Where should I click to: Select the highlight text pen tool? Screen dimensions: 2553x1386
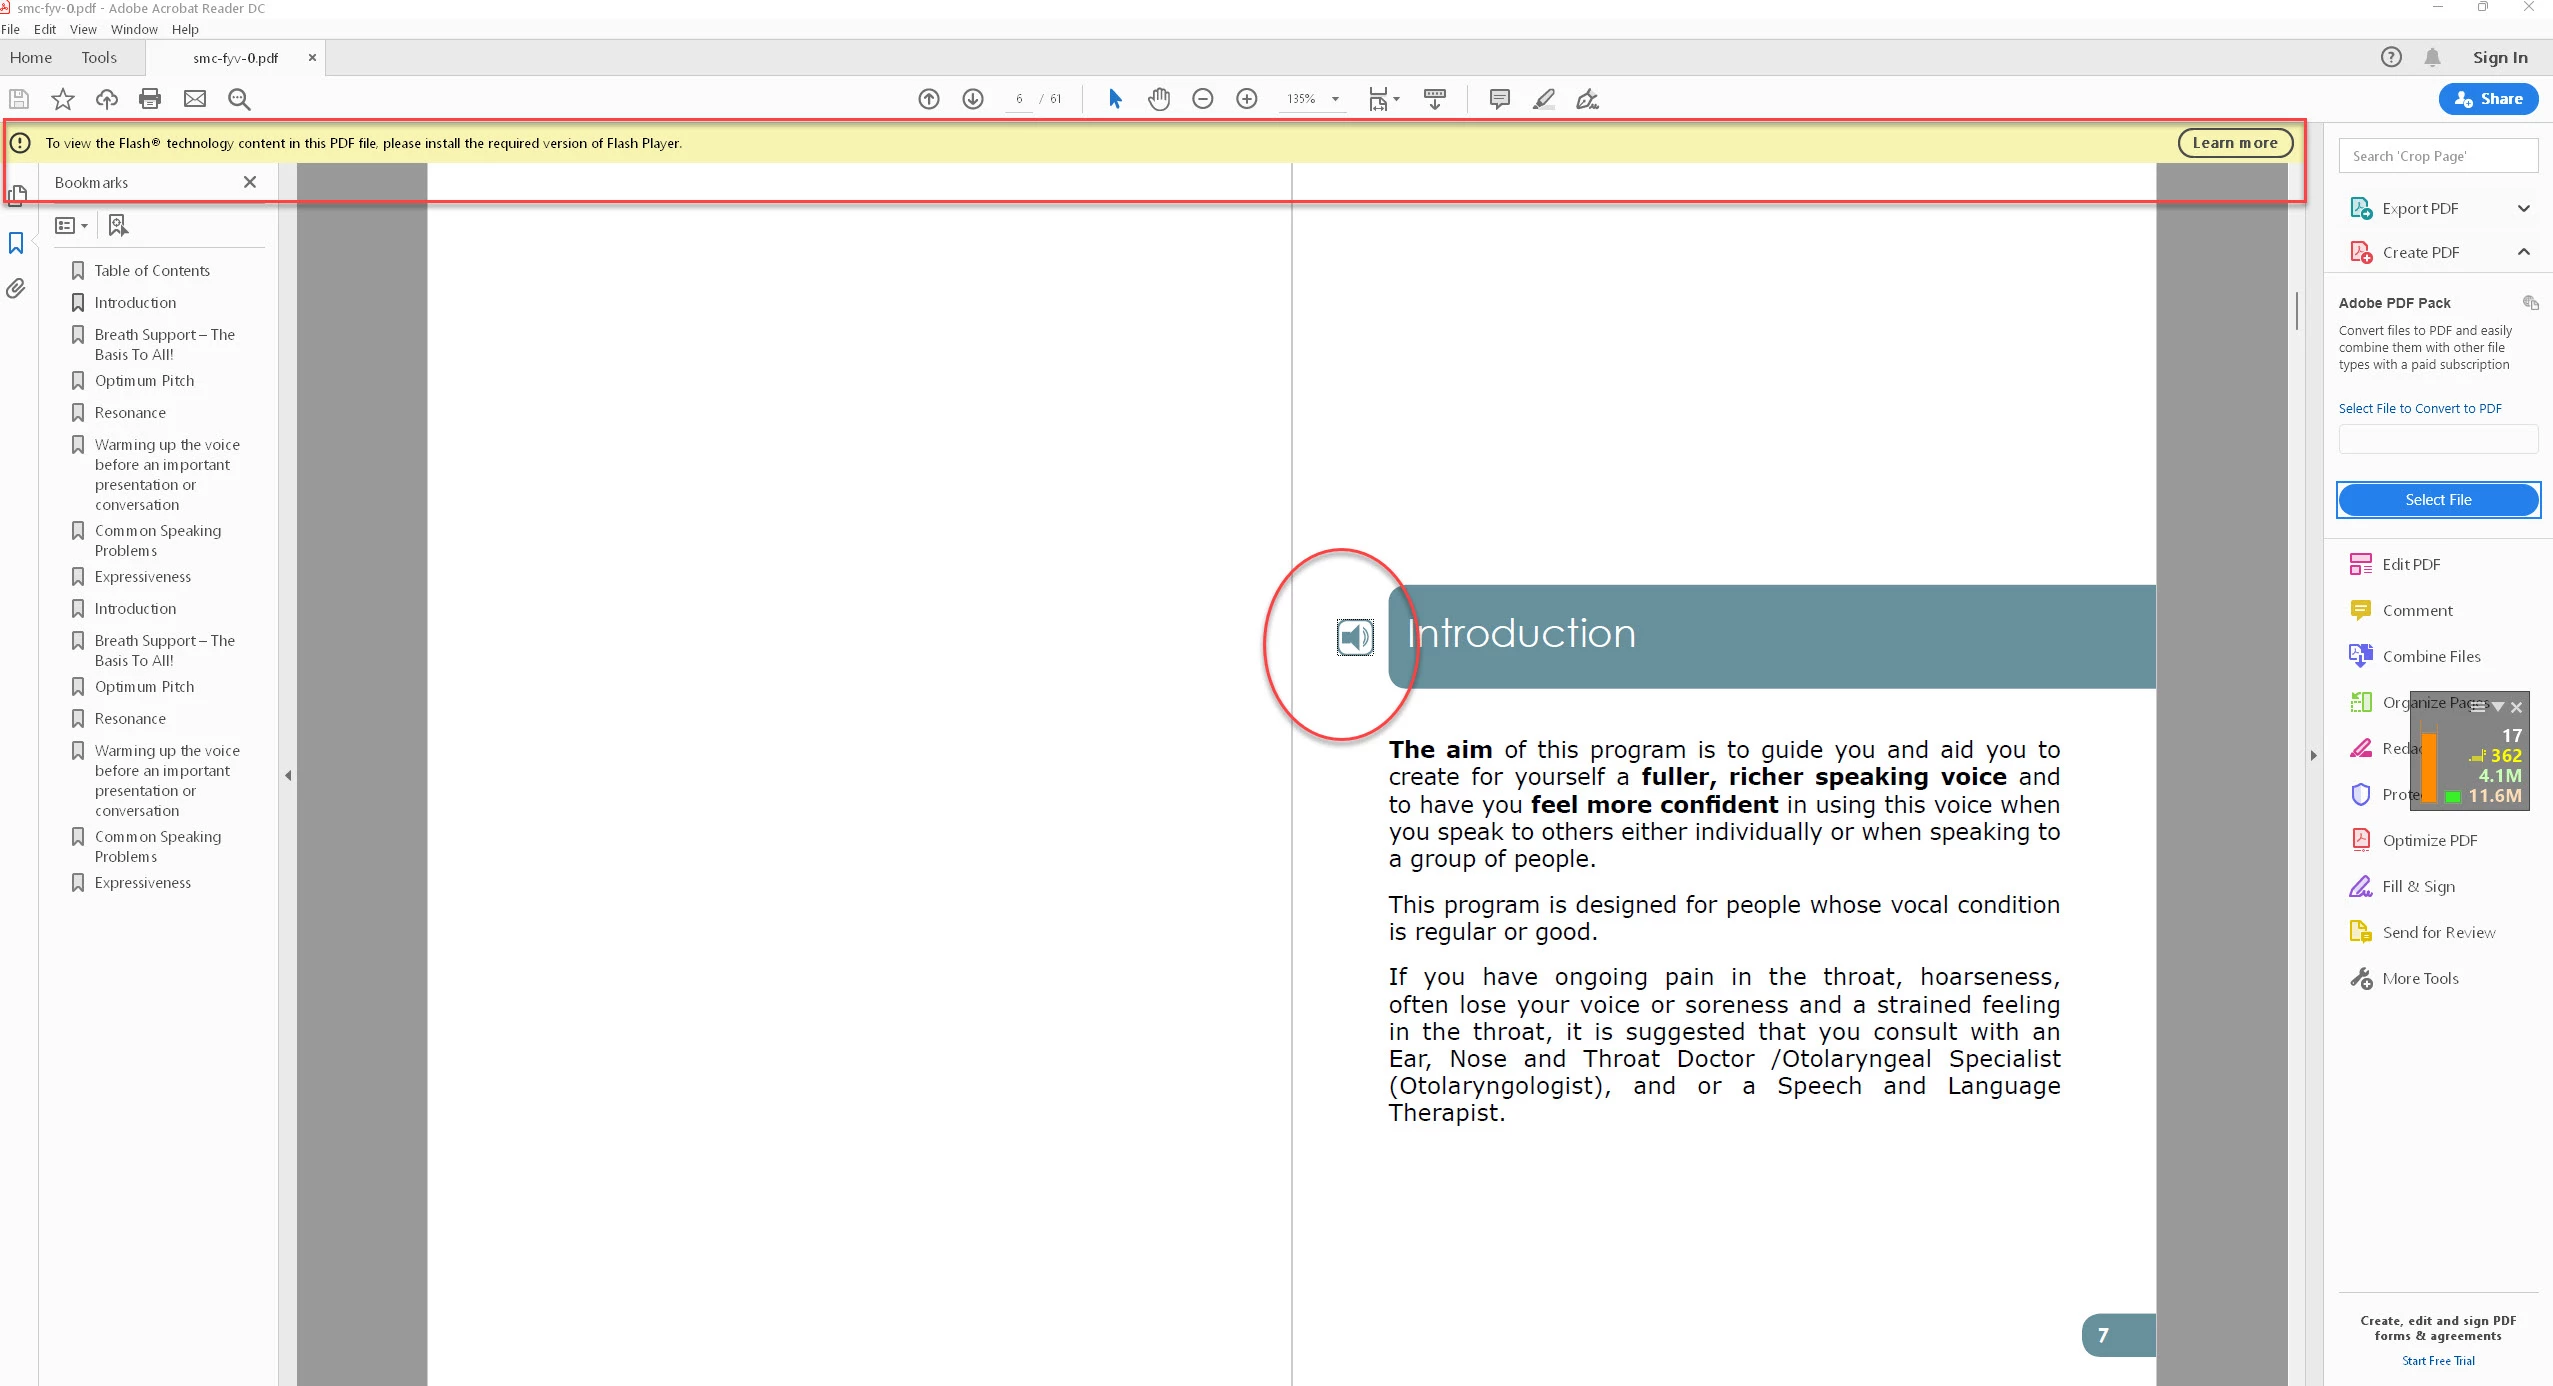[1543, 99]
